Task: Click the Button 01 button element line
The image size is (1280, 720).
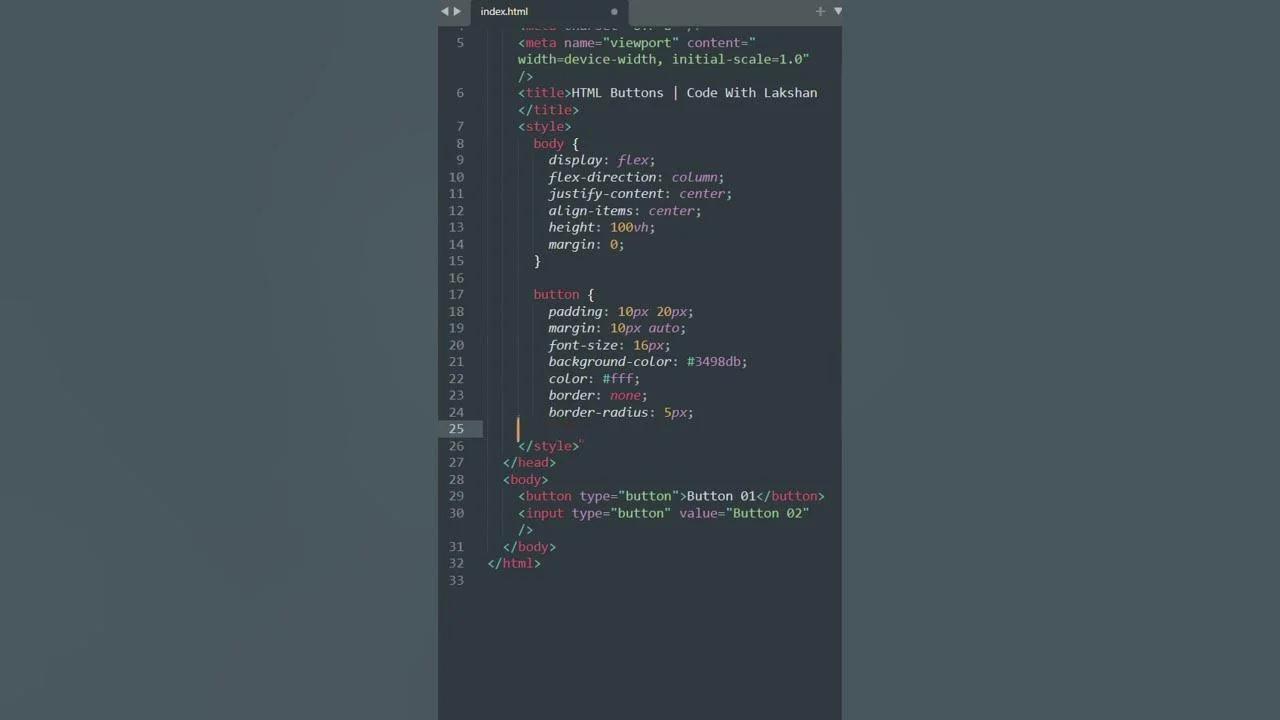Action: click(671, 496)
